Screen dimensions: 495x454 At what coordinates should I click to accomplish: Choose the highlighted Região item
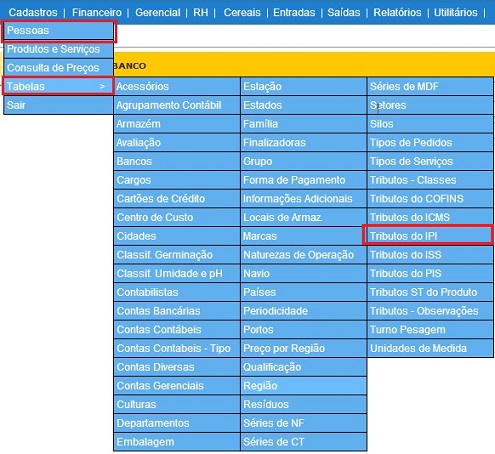[x=303, y=386]
